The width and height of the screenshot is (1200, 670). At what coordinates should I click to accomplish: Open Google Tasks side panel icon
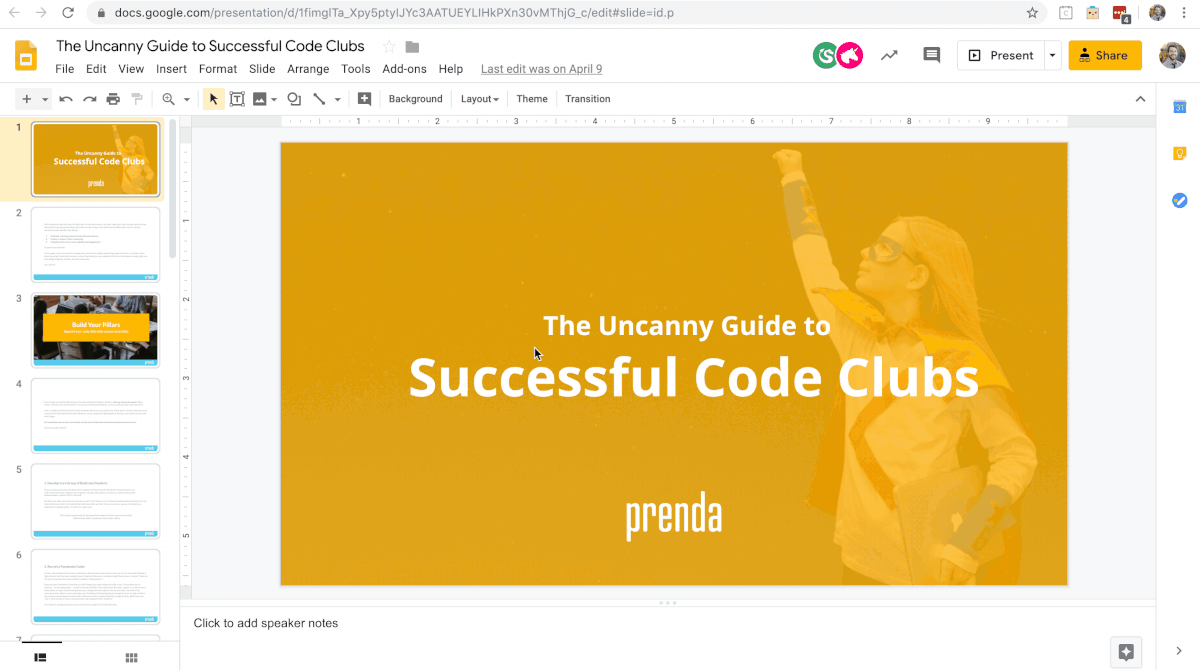1179,200
